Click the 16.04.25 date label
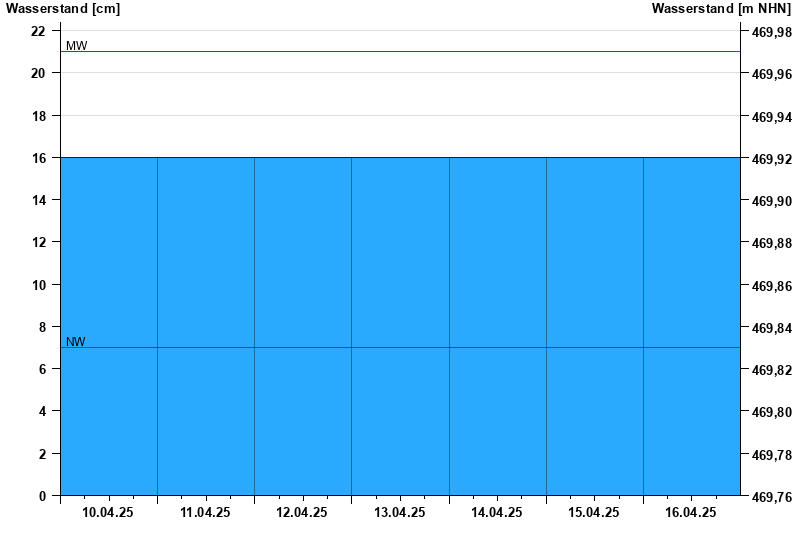This screenshot has height=550, width=800. point(691,513)
